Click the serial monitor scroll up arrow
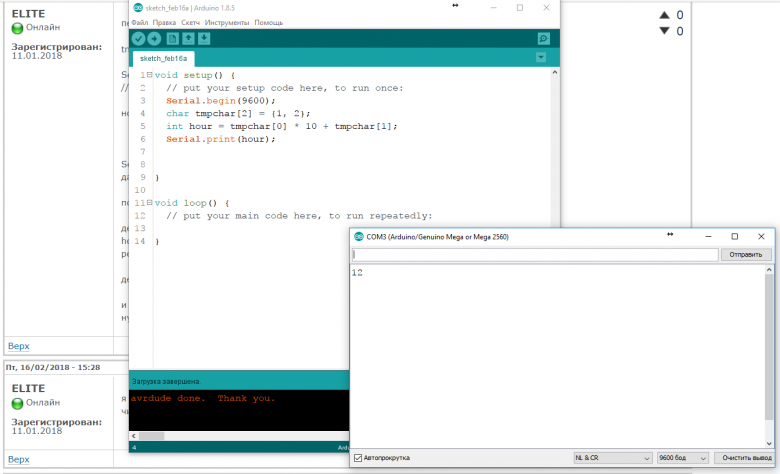The width and height of the screenshot is (780, 474). tap(769, 270)
